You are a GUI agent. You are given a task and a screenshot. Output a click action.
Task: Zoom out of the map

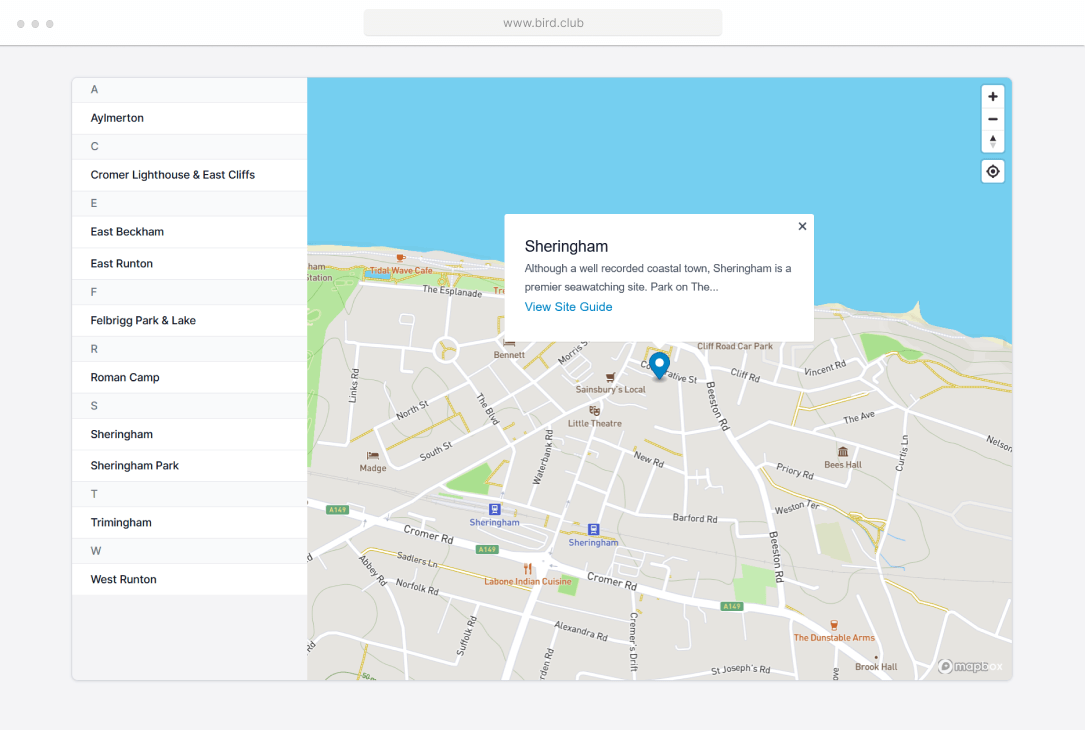[992, 119]
